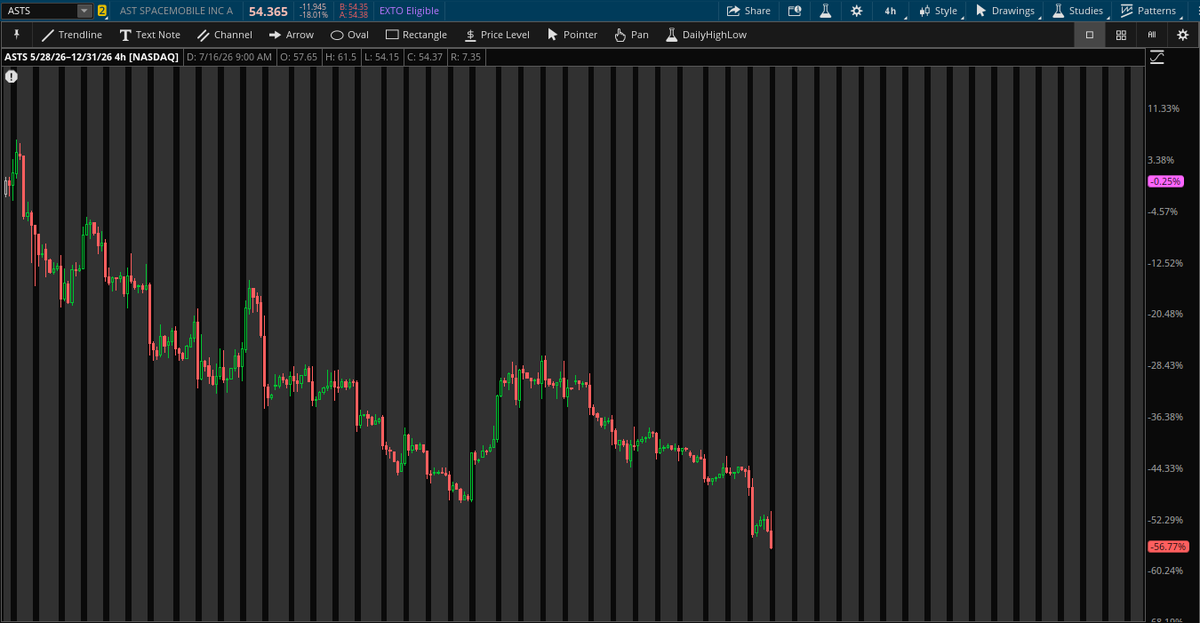The image size is (1200, 623).
Task: Click the -18.01% change value
Action: 314,15
